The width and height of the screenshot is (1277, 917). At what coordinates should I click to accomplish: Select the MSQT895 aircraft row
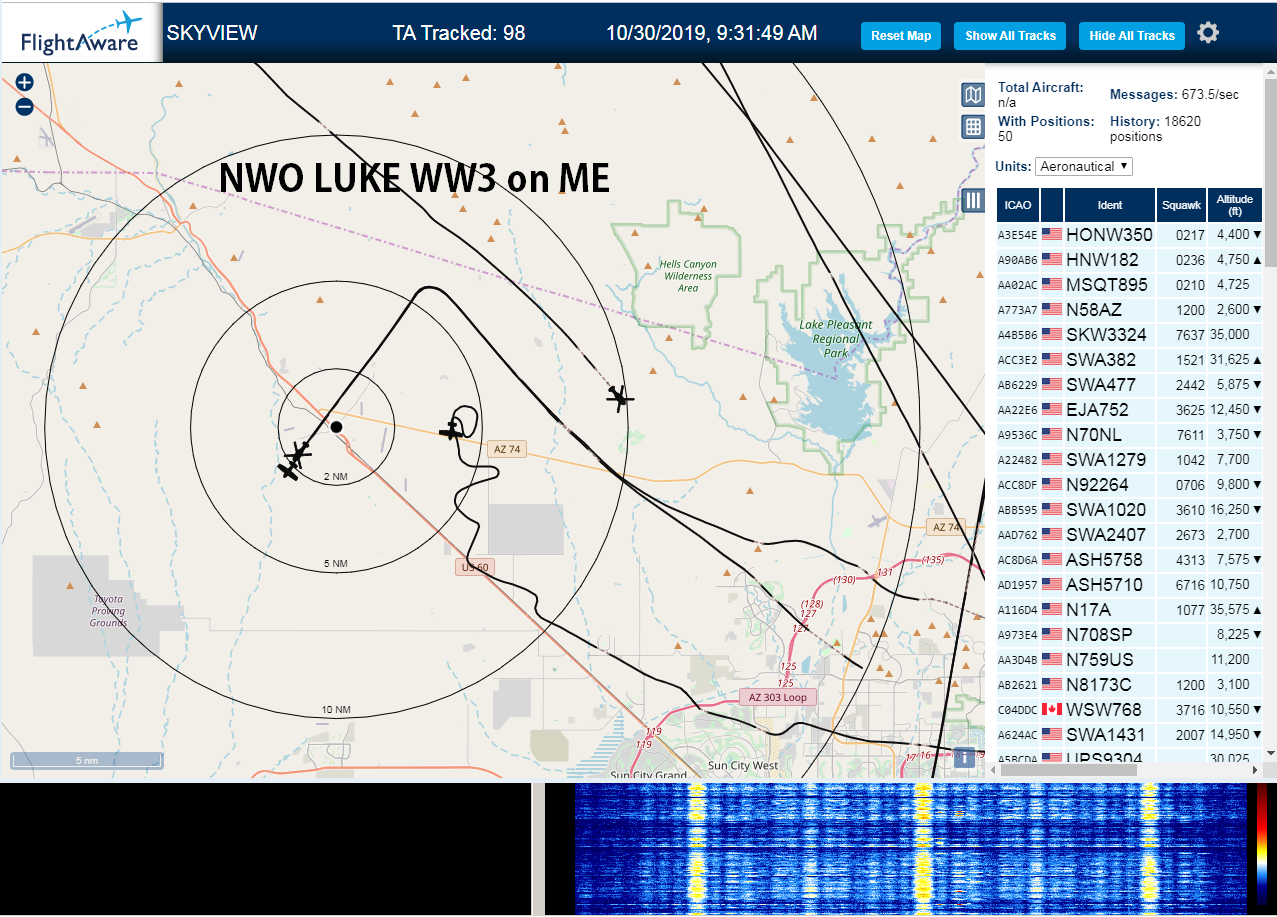point(1129,284)
